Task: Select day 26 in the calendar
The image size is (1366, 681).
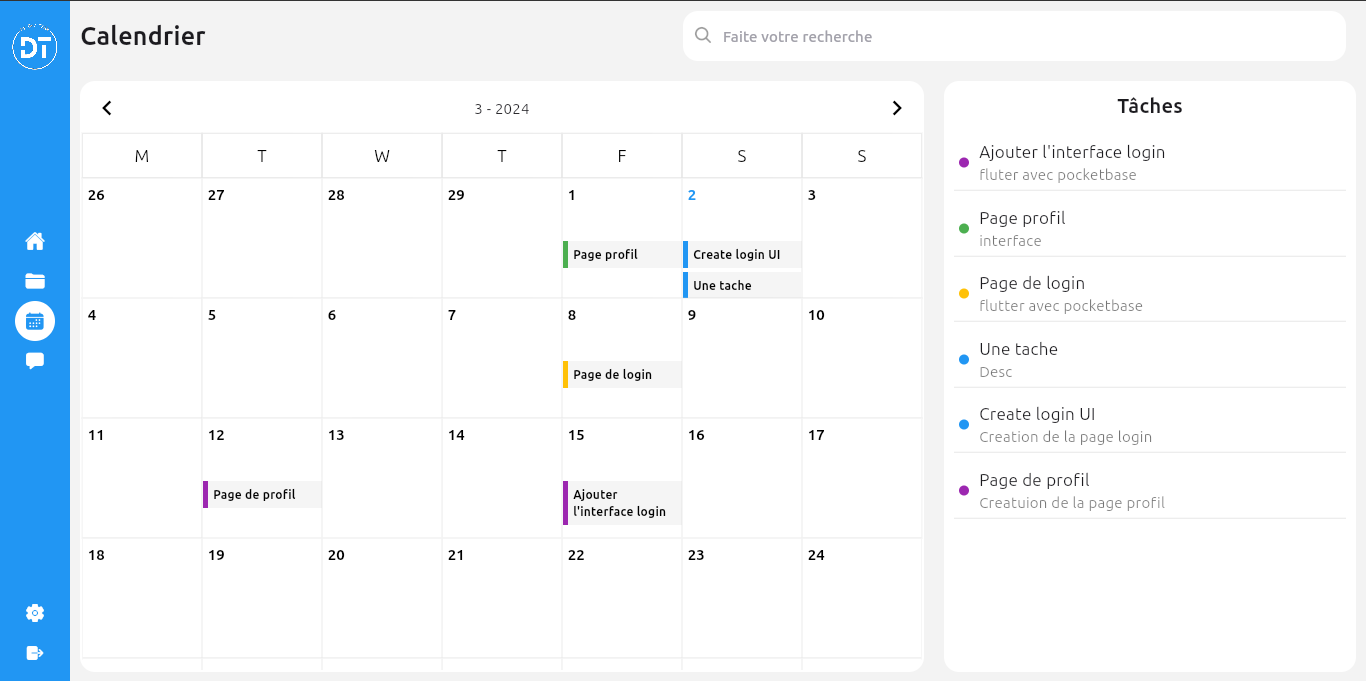Action: point(96,195)
